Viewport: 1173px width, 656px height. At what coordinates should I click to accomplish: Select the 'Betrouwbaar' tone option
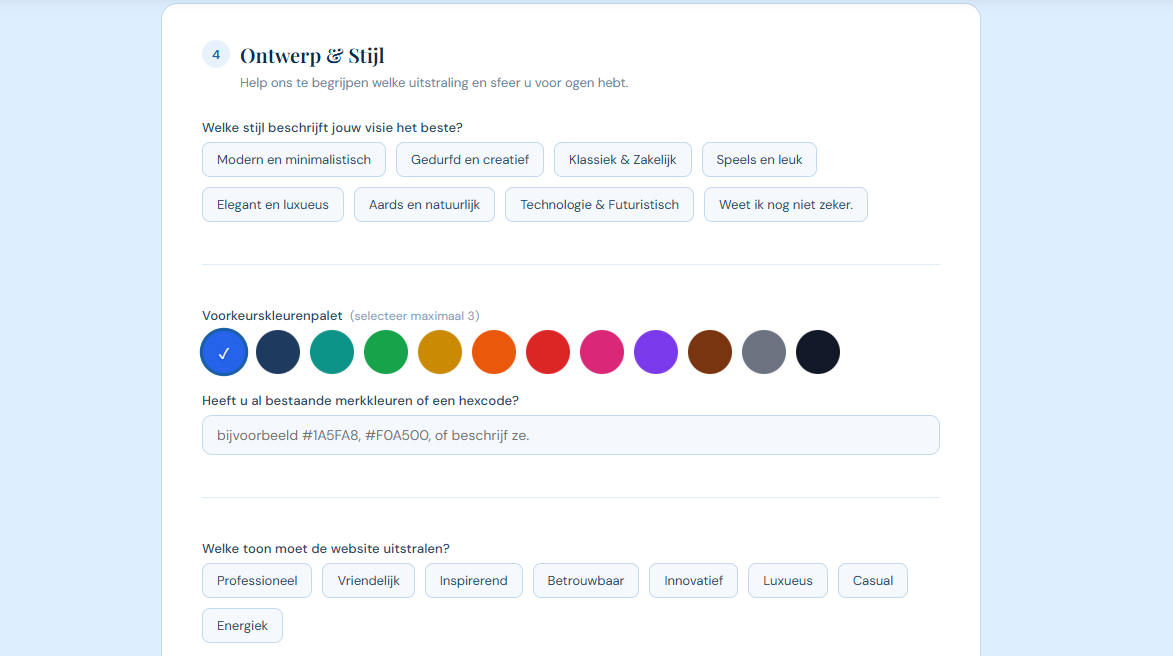pos(585,580)
